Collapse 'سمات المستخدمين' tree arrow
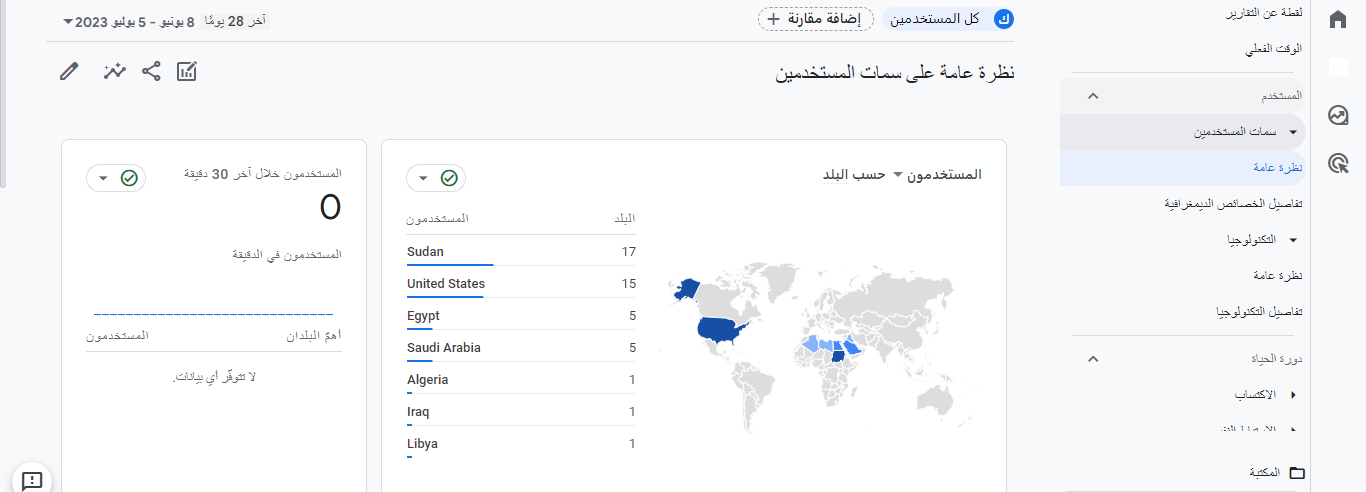This screenshot has width=1366, height=492. pyautogui.click(x=1293, y=132)
